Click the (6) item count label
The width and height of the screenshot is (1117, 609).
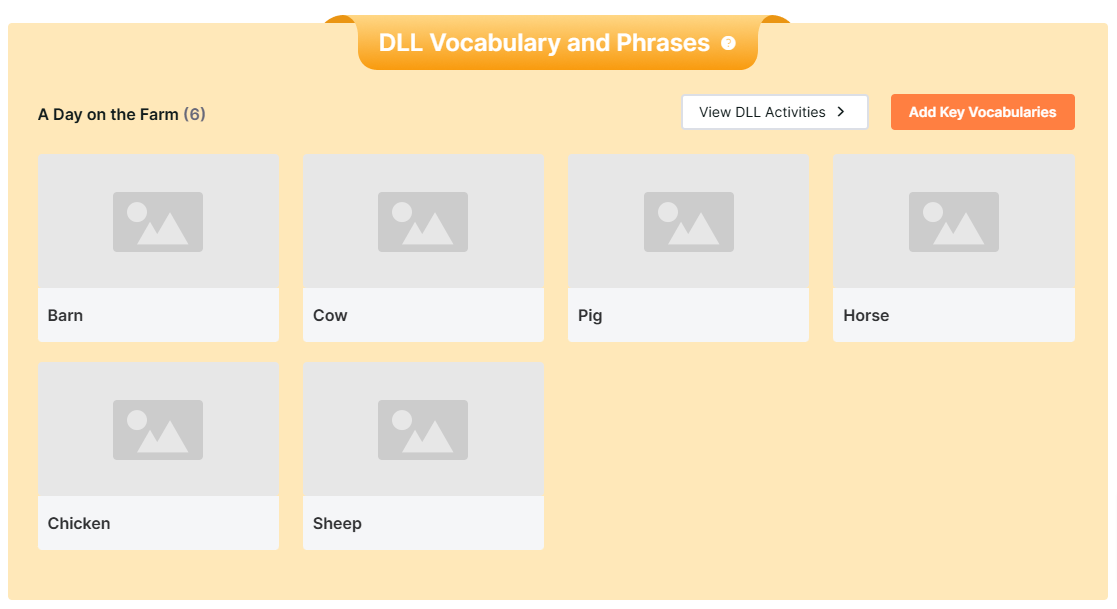tap(194, 115)
